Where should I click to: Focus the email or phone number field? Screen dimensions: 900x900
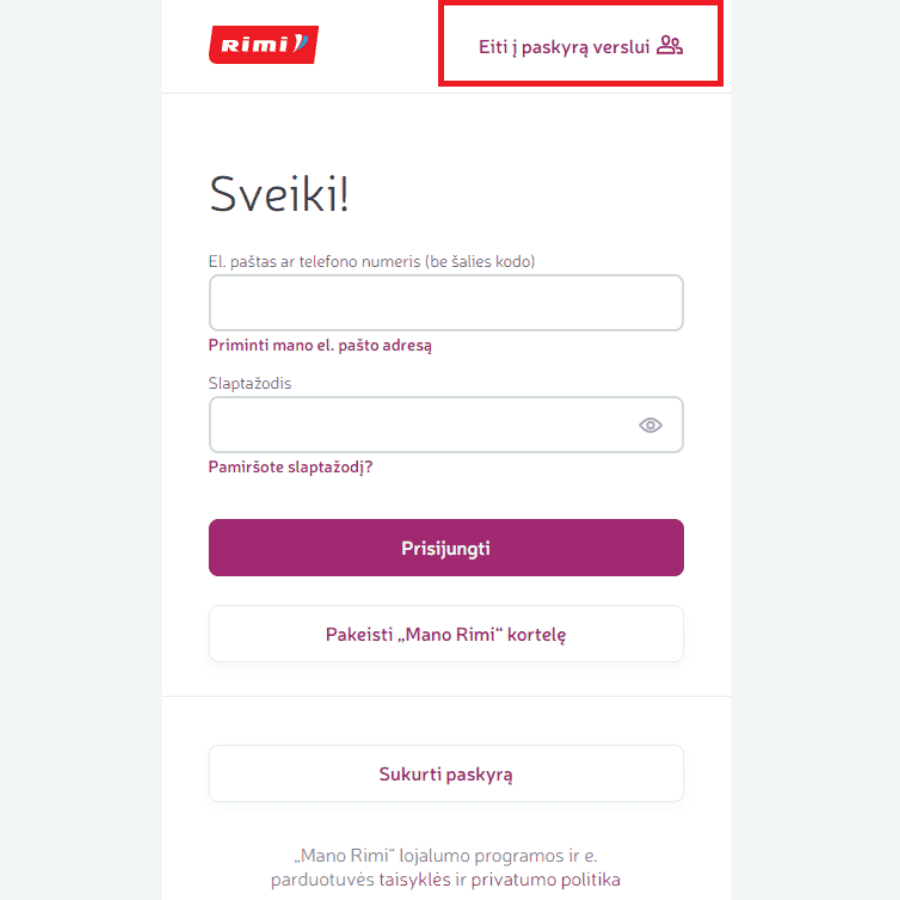pos(445,303)
